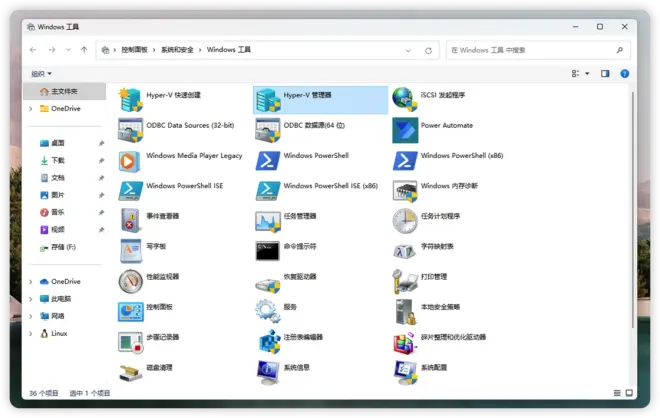Viewport: 660px width, 418px height.
Task: Open the 服务 gears icon
Action: (267, 311)
